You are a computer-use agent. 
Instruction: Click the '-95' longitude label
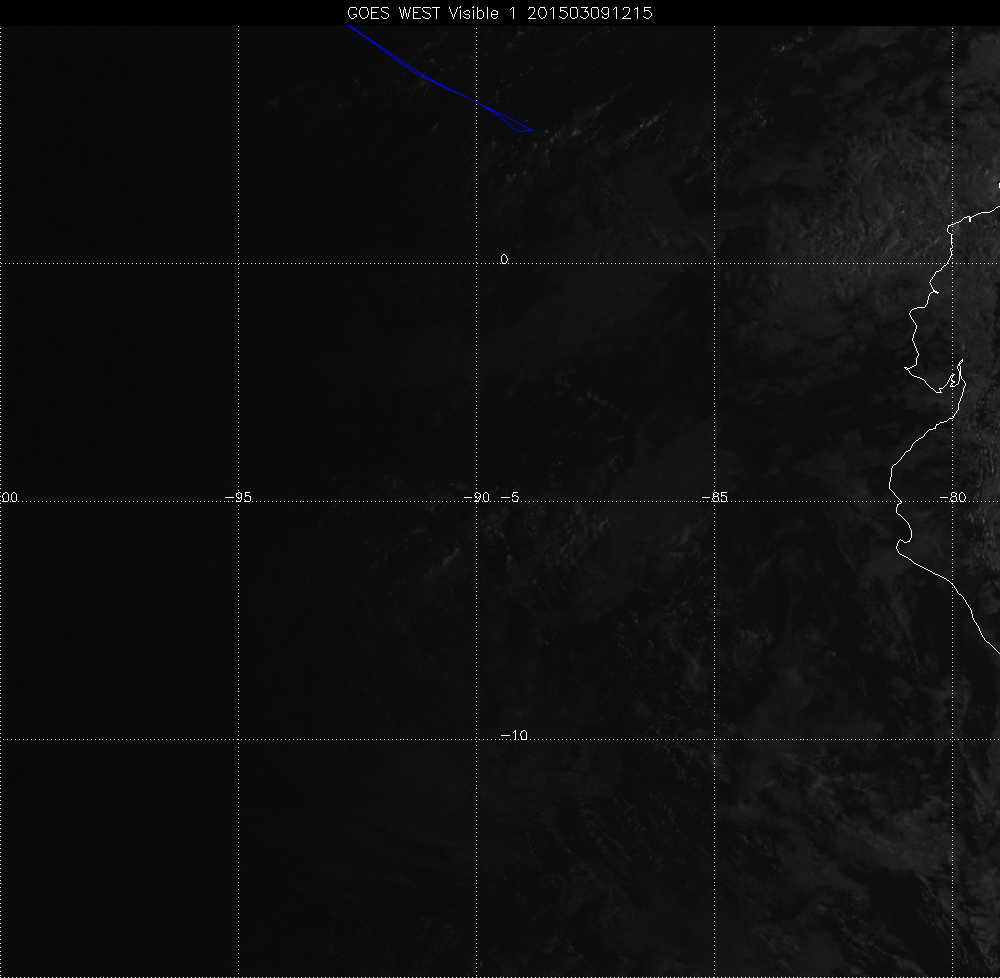239,497
